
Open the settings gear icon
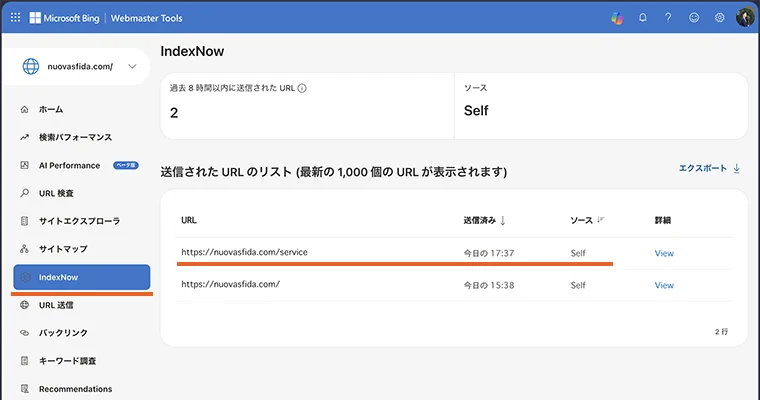pyautogui.click(x=719, y=18)
